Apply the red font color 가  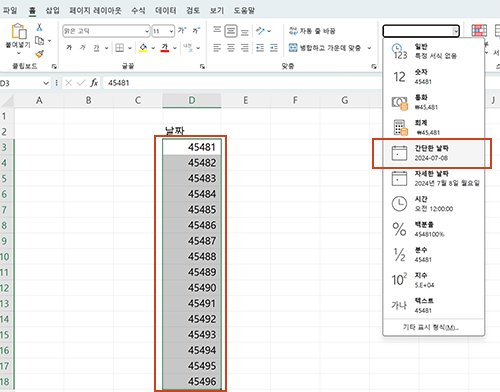165,48
